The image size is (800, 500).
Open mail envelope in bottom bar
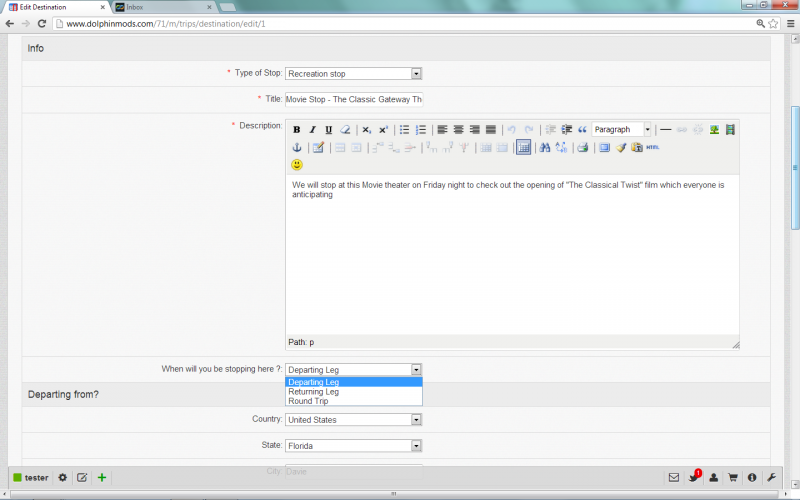pyautogui.click(x=674, y=478)
